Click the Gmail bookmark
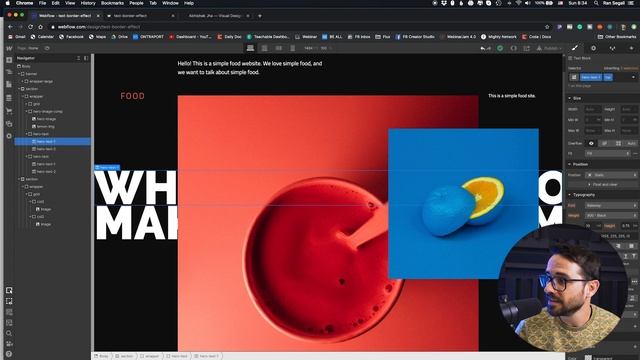This screenshot has width=640, height=360. click(17, 37)
